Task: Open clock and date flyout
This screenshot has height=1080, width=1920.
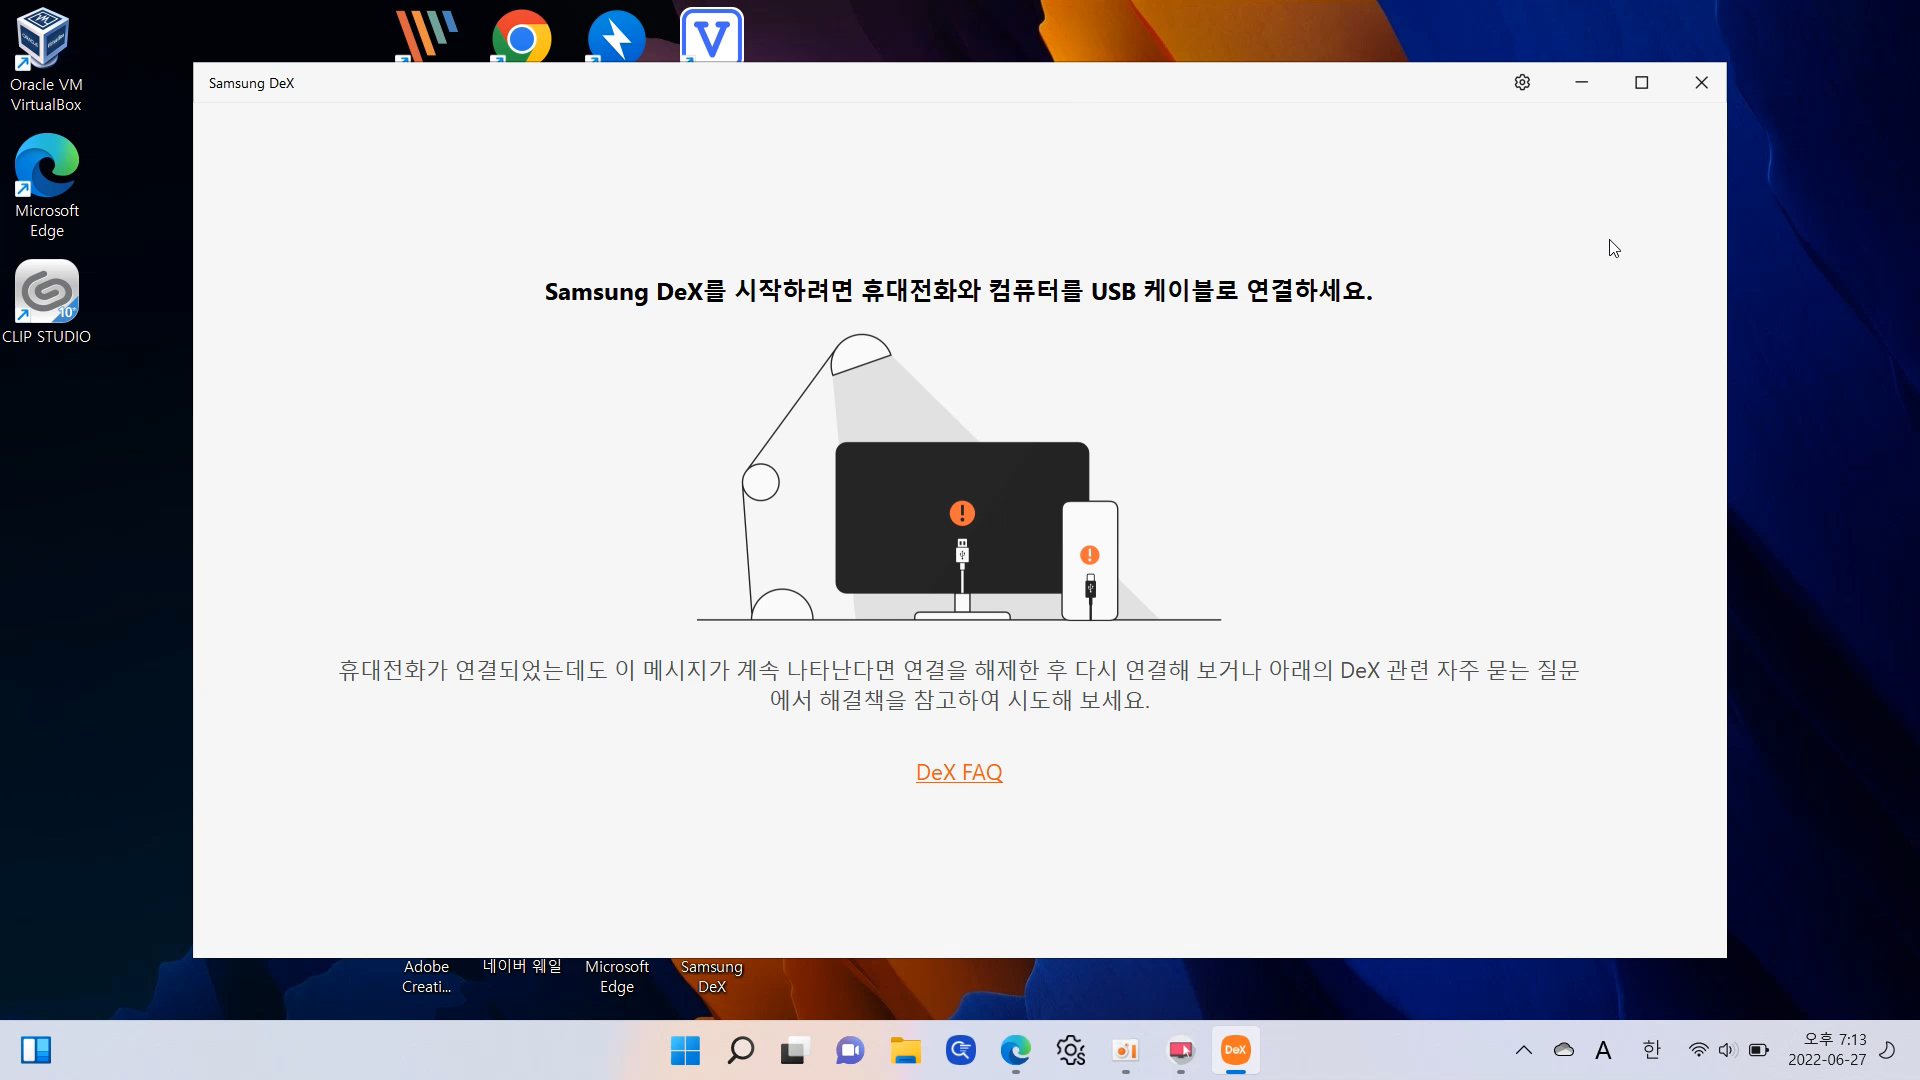Action: [1827, 1050]
